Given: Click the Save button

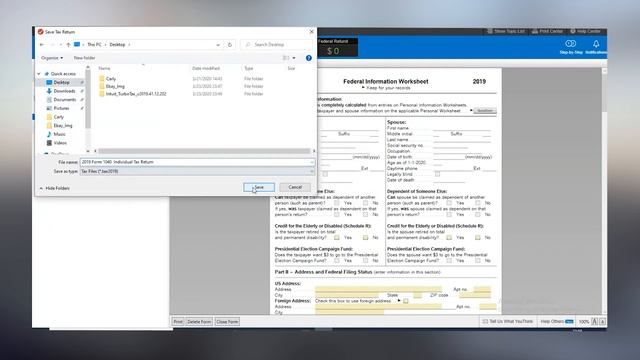Looking at the screenshot, I should [259, 187].
